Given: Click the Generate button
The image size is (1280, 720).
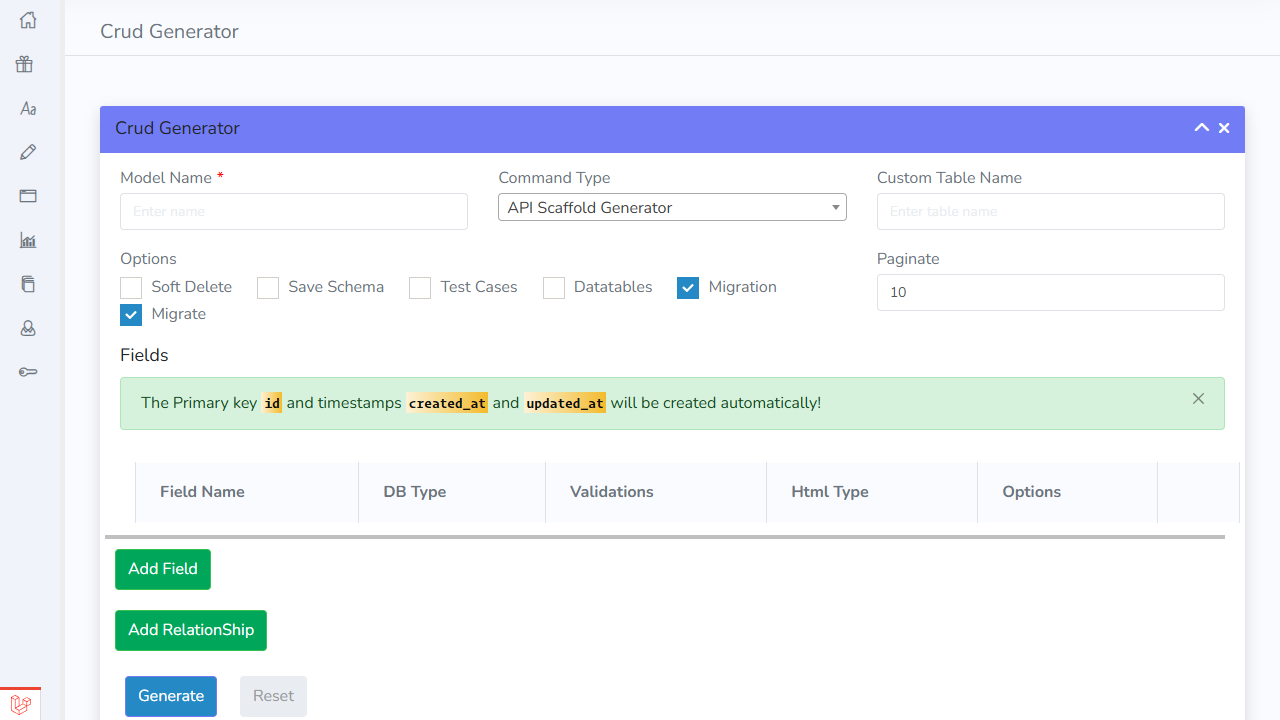Looking at the screenshot, I should coord(170,695).
